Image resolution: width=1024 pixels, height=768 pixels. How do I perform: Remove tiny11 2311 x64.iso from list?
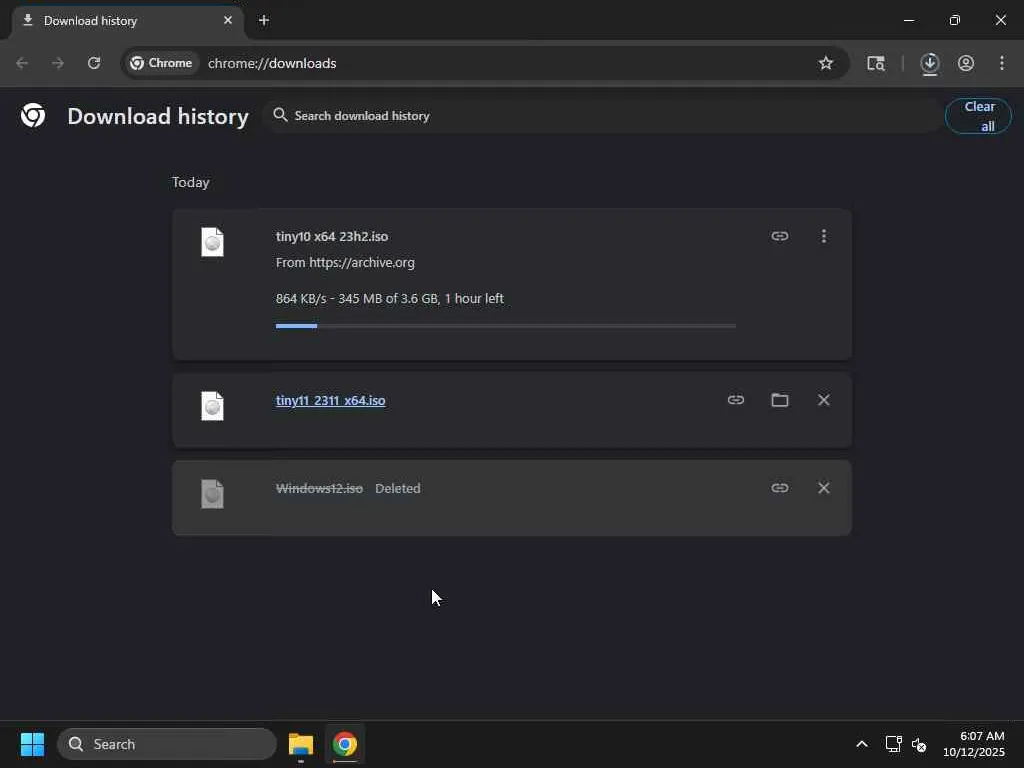click(824, 400)
